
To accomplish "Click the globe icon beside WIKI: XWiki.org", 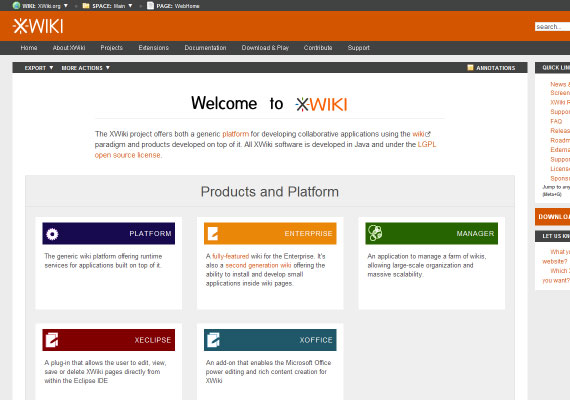I will click(16, 5).
